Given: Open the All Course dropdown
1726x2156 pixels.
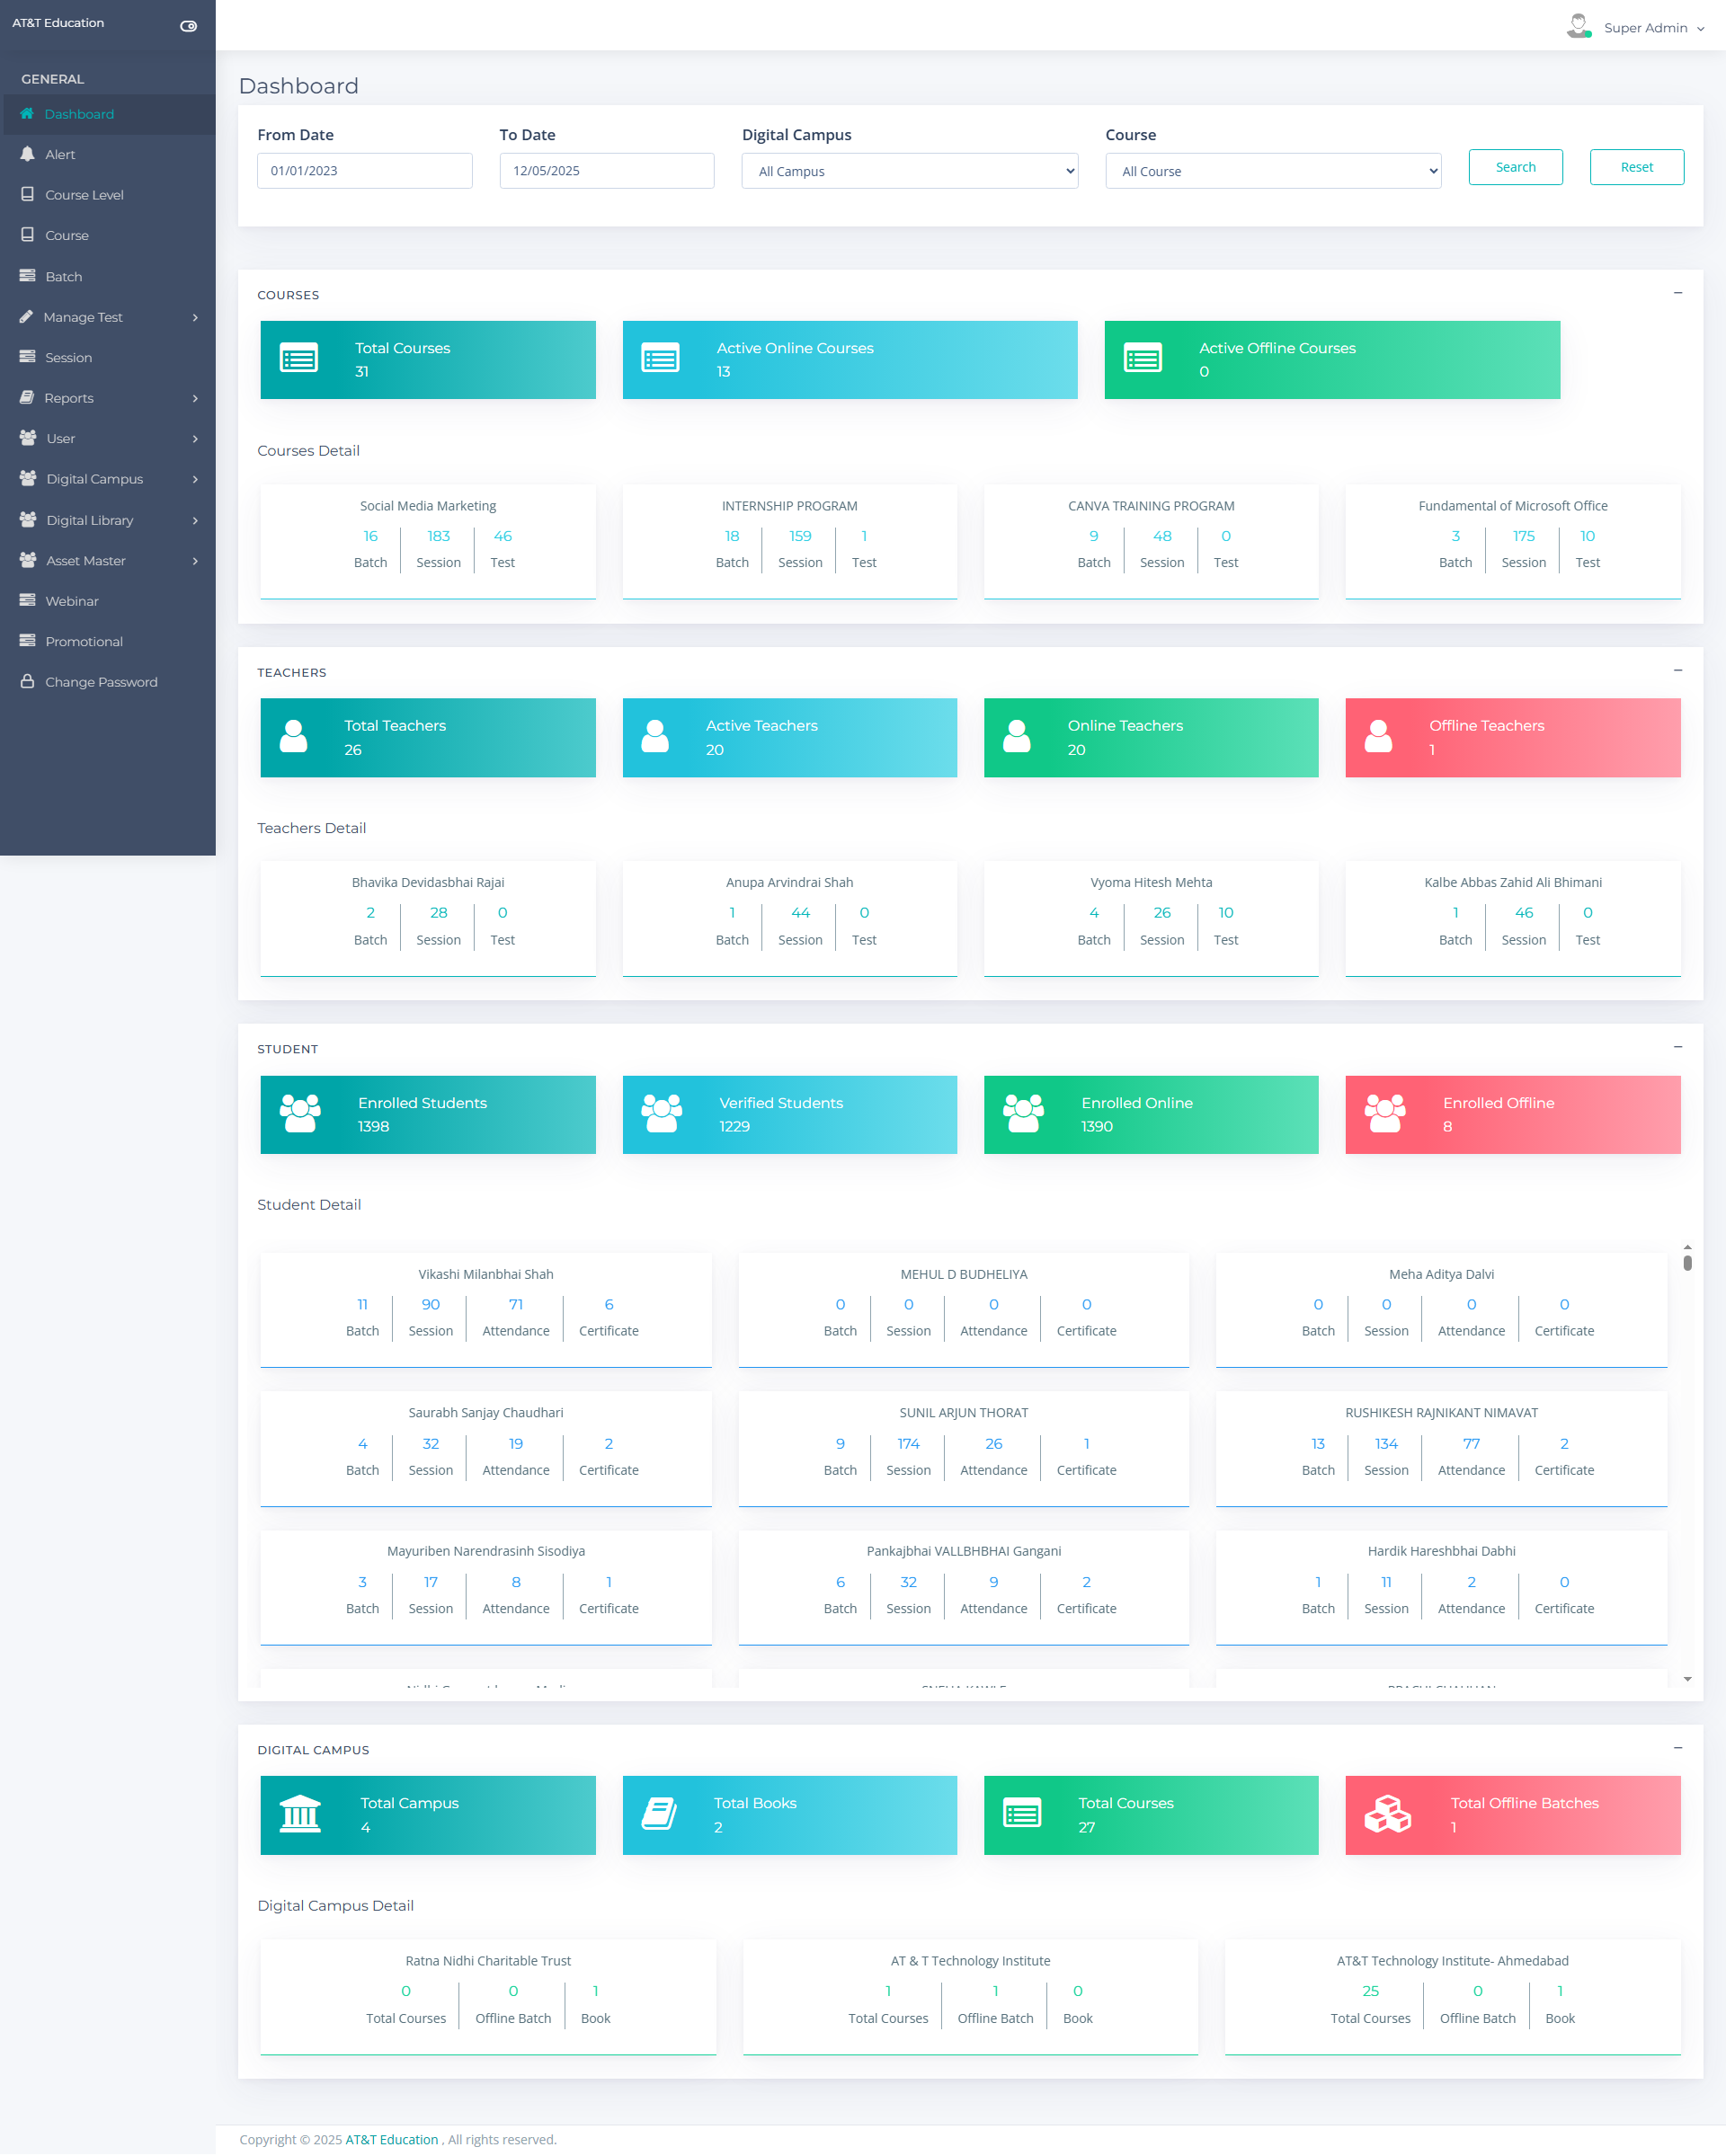Looking at the screenshot, I should pos(1272,171).
